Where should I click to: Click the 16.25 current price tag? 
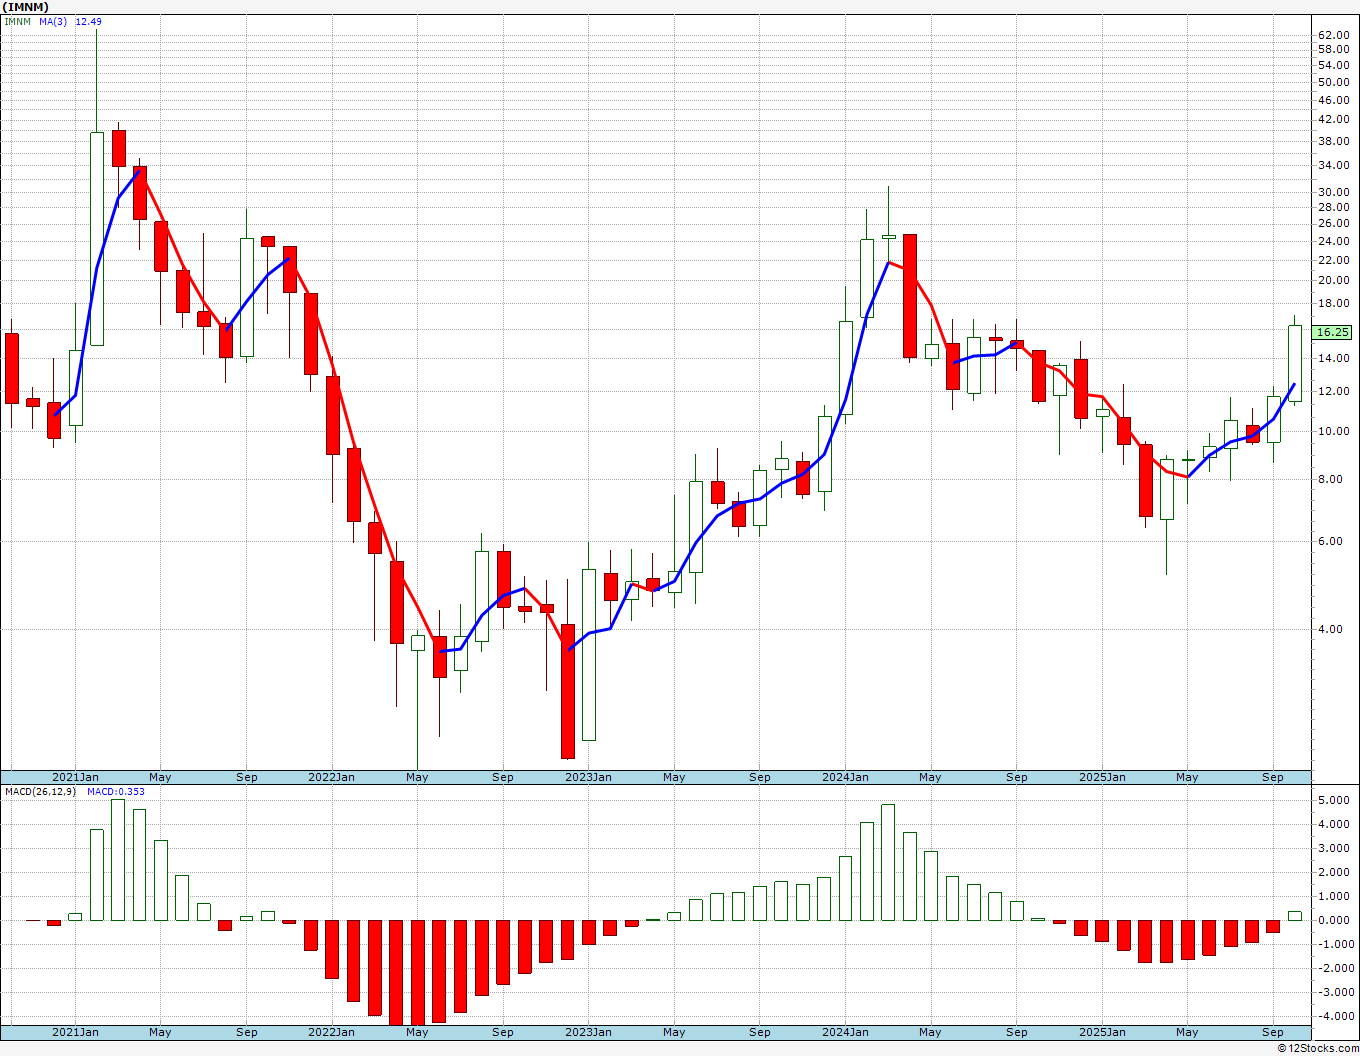pyautogui.click(x=1333, y=332)
